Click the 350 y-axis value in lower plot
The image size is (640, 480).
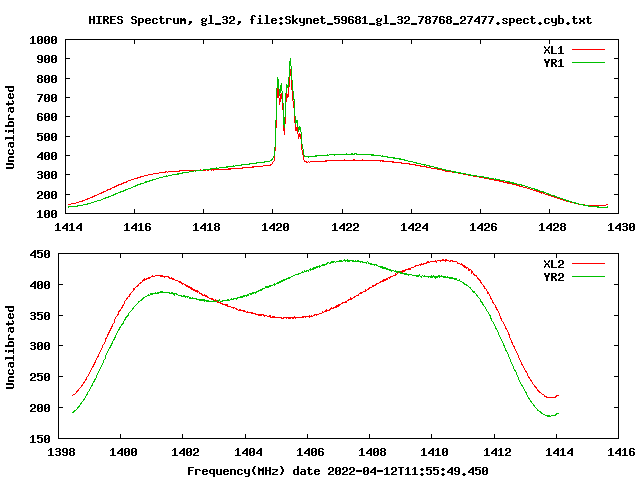tap(40, 316)
